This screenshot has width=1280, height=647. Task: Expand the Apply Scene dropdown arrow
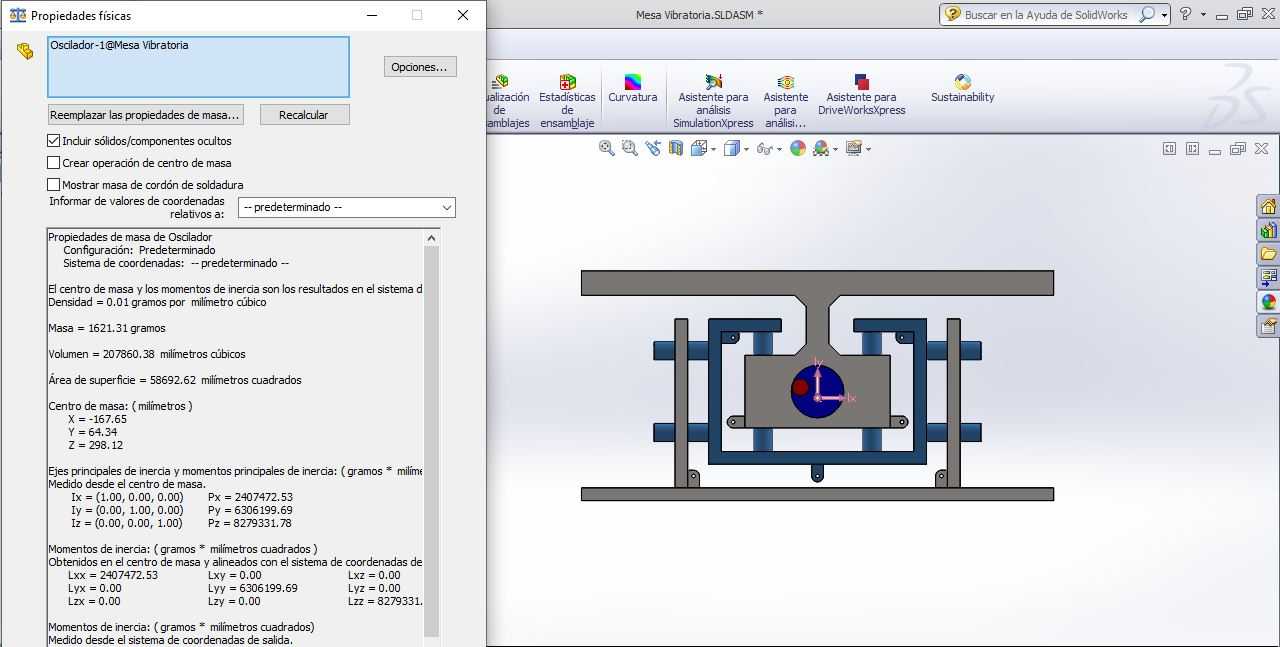(x=835, y=149)
